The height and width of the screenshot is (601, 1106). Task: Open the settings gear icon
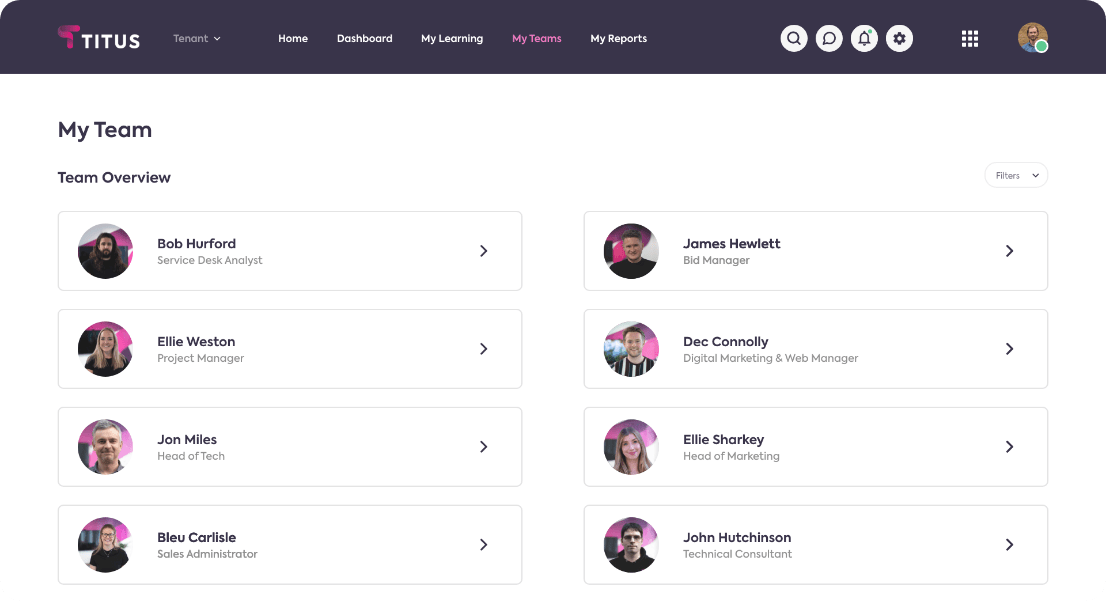tap(899, 39)
